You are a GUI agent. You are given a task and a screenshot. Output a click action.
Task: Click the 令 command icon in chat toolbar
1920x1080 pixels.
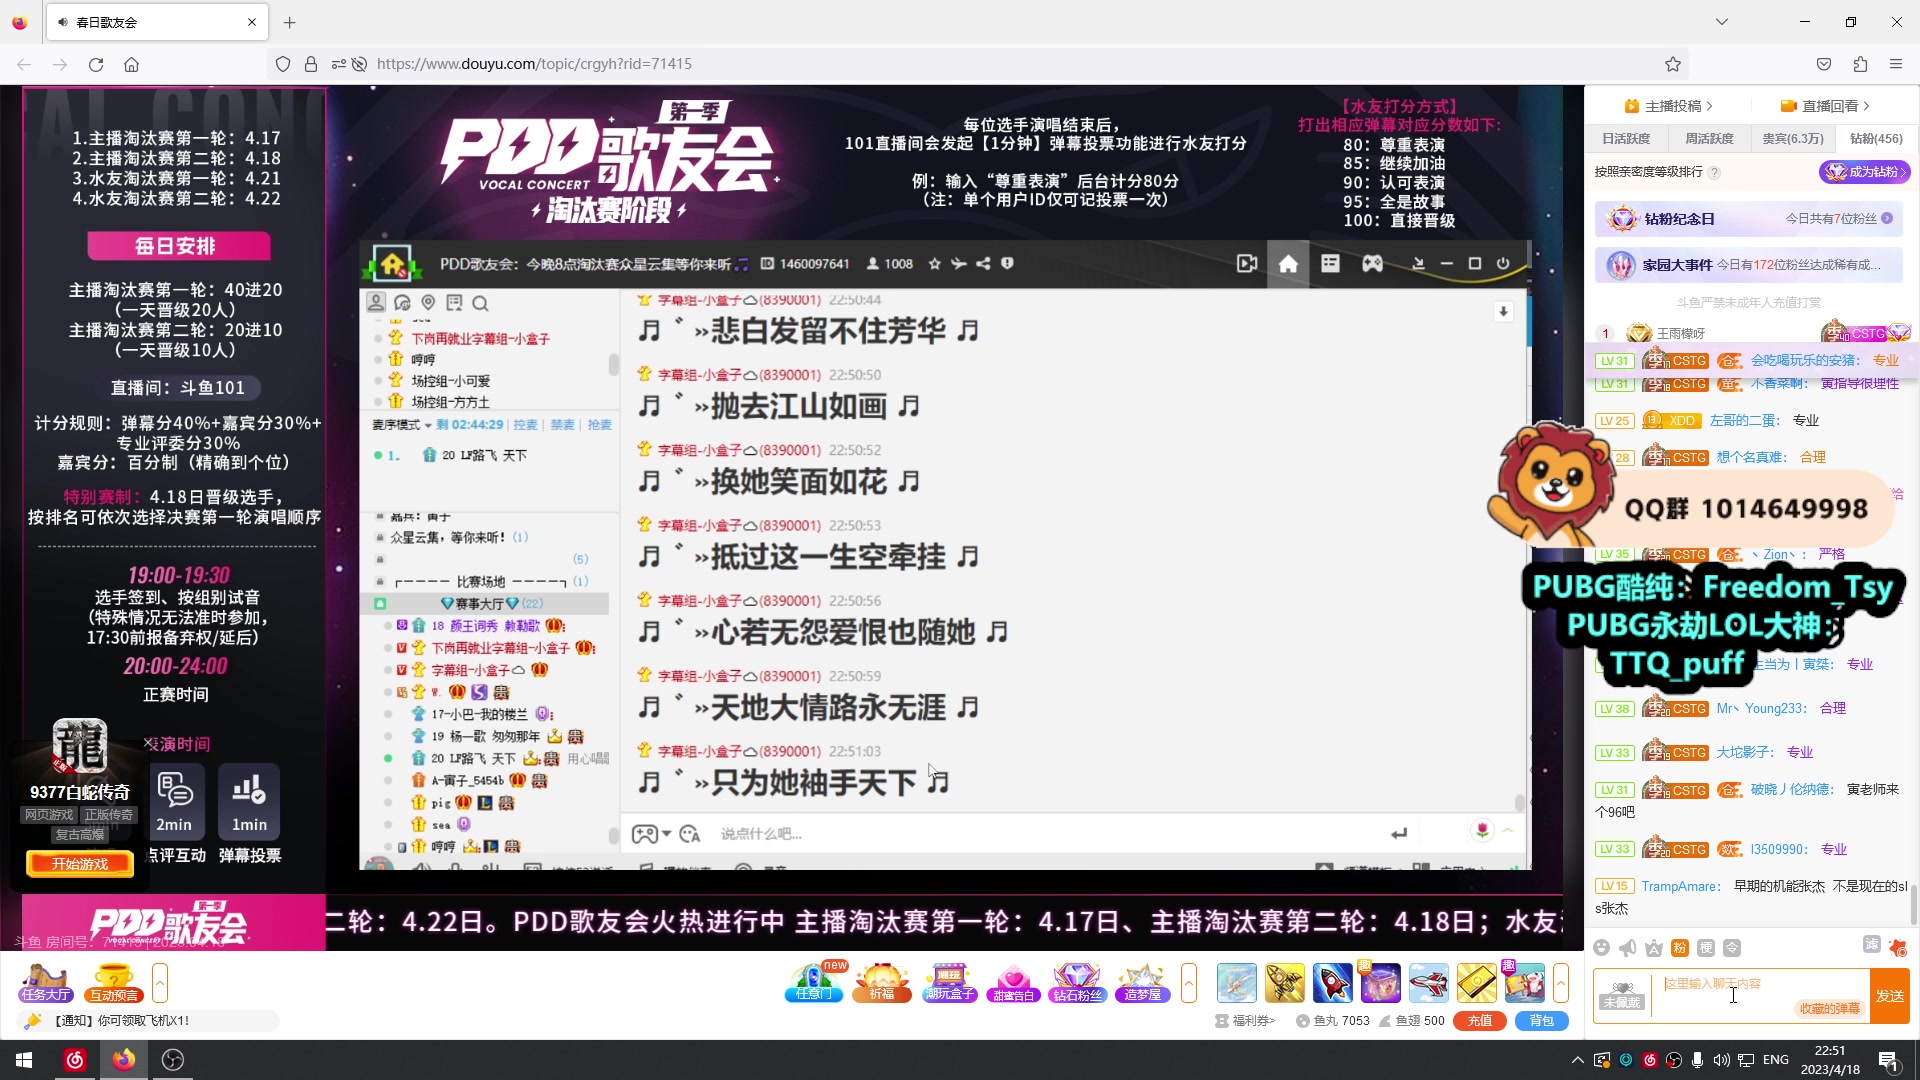coord(1732,948)
